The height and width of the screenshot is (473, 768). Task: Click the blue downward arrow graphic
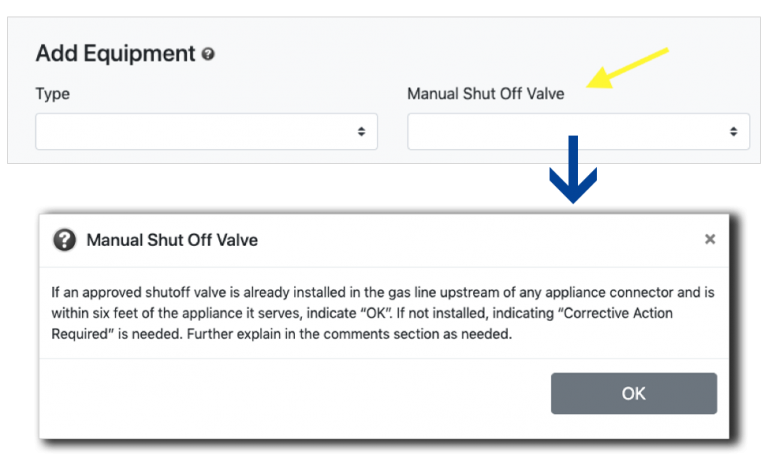[x=573, y=170]
